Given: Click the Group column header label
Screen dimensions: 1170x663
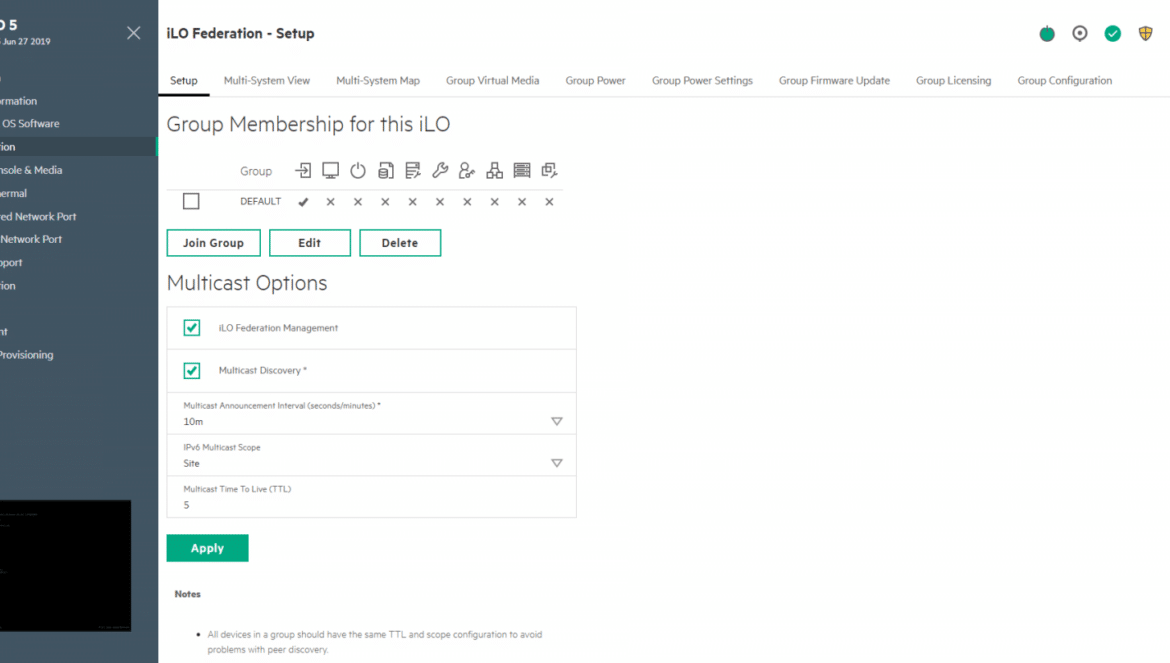Looking at the screenshot, I should coord(256,172).
